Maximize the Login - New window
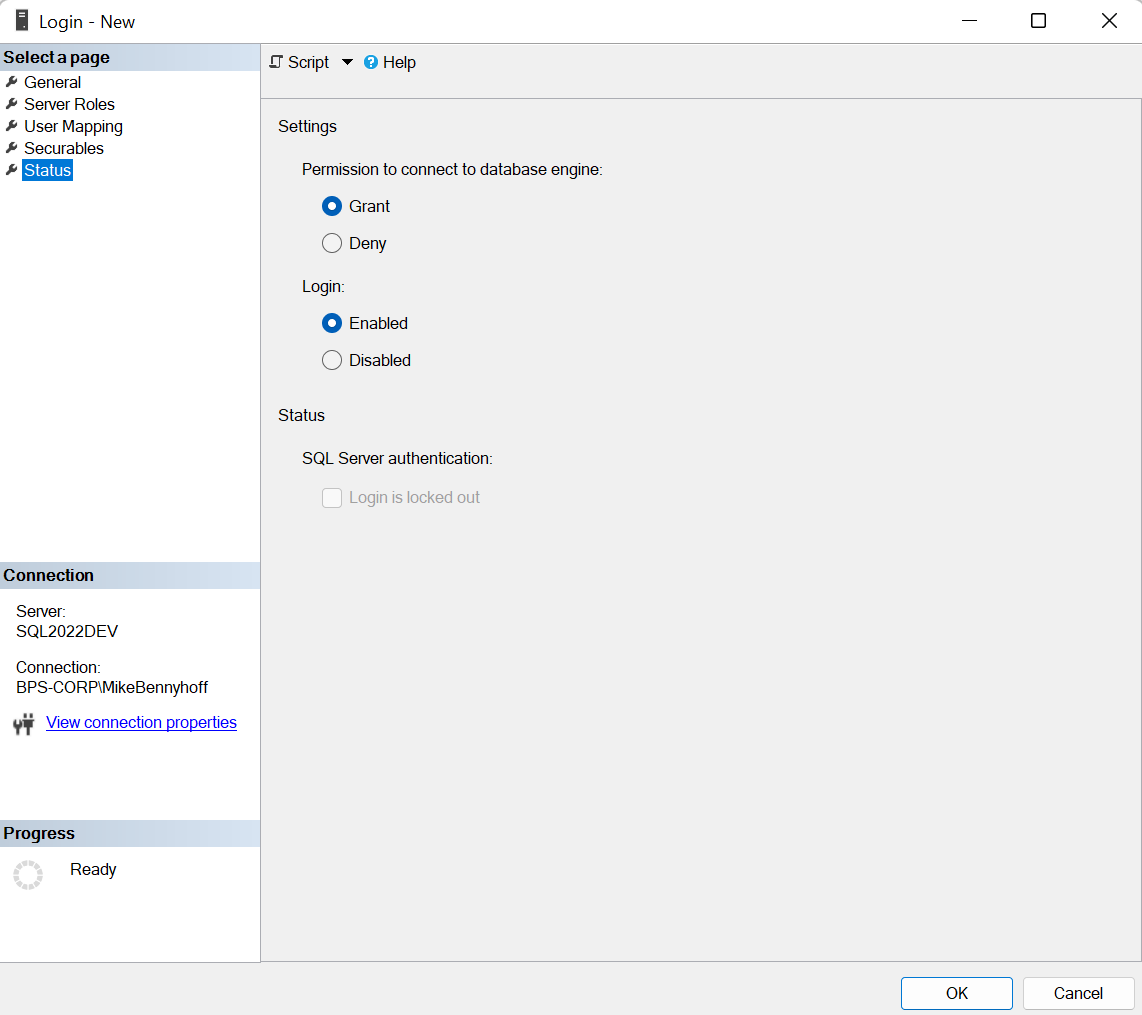This screenshot has height=1015, width=1142. tap(1039, 20)
